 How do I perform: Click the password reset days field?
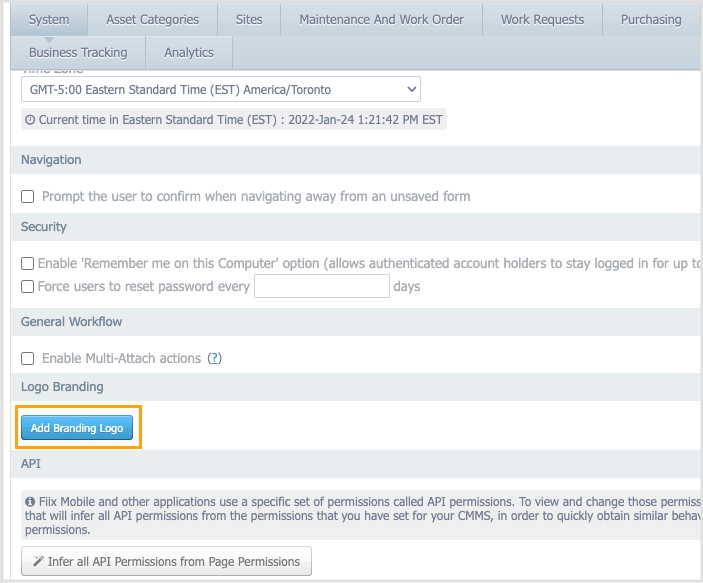[x=322, y=286]
